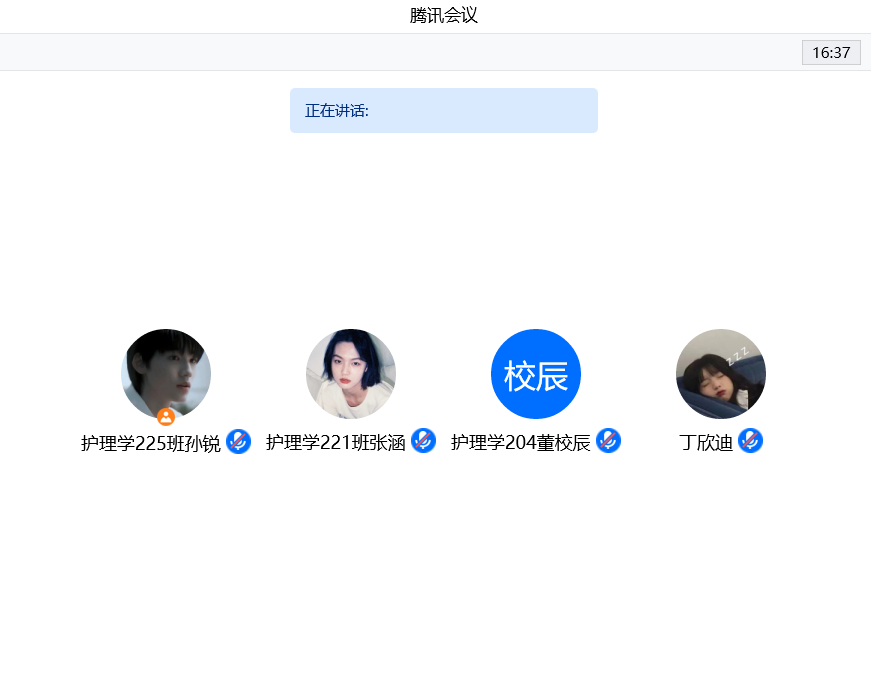The width and height of the screenshot is (871, 687).
Task: Click the 正在讲话 label text
Action: (x=337, y=111)
